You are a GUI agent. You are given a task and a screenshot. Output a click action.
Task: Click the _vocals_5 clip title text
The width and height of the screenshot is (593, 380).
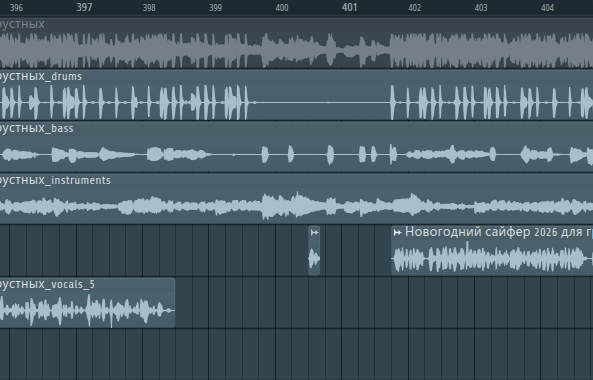[47, 284]
